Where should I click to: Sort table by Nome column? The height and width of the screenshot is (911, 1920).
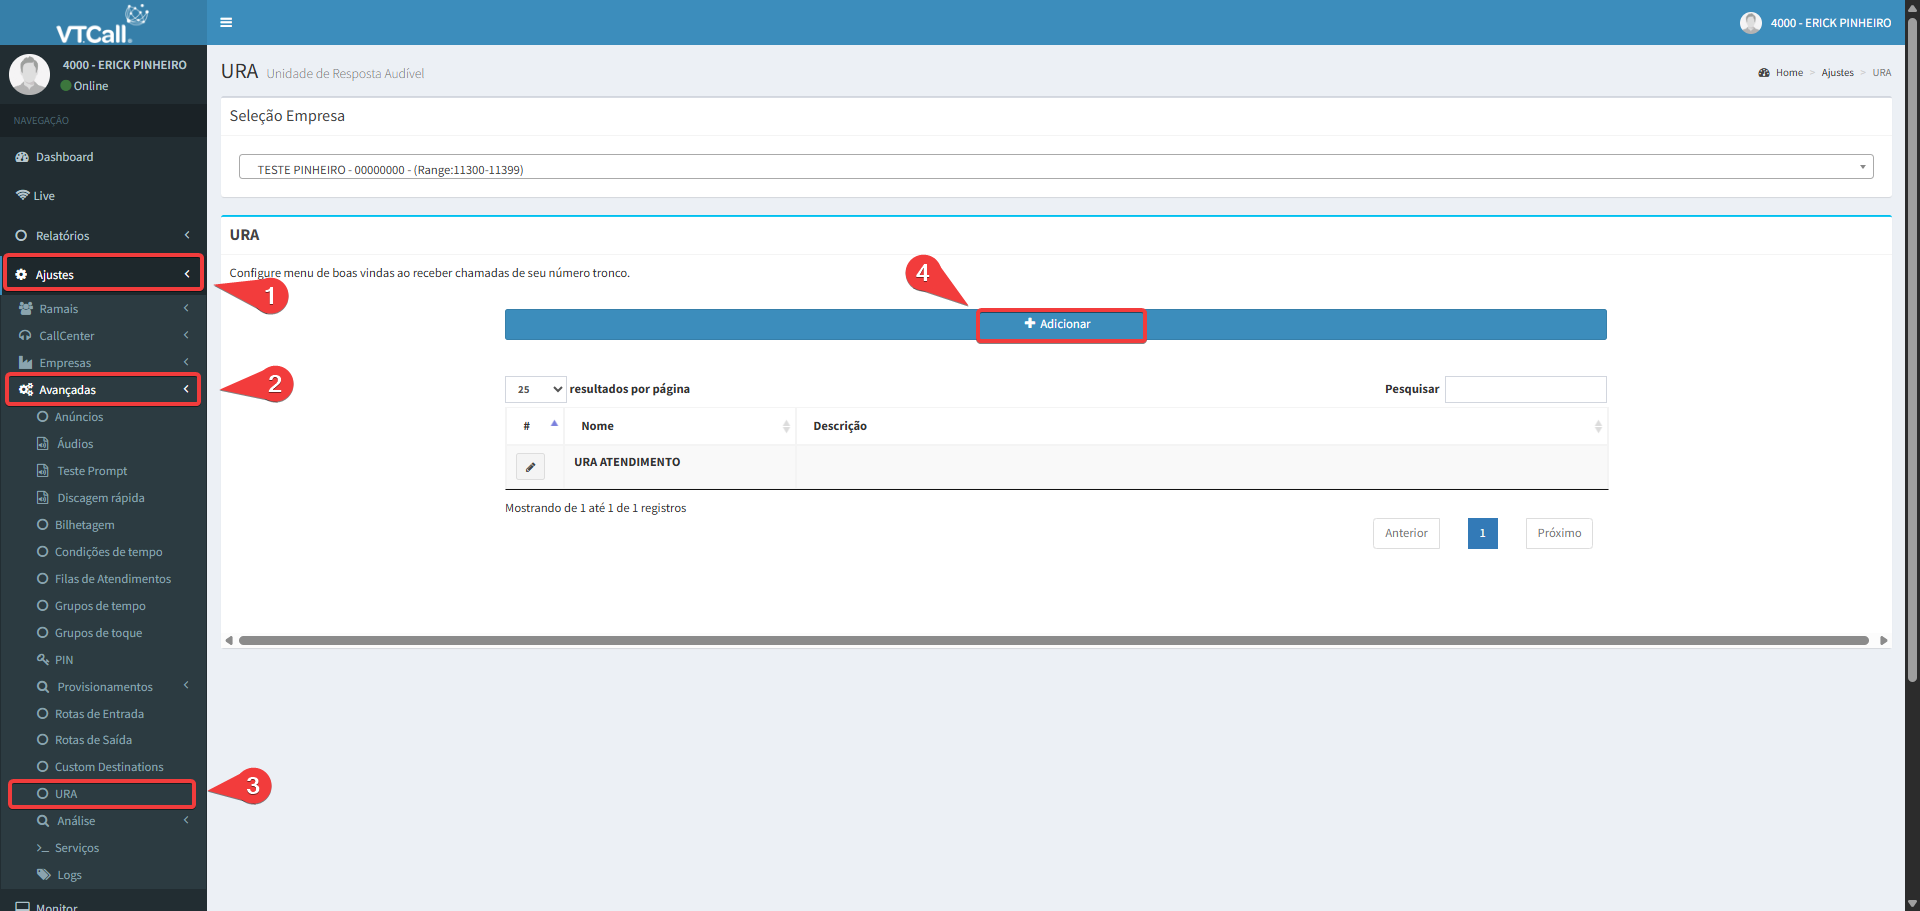click(x=680, y=426)
